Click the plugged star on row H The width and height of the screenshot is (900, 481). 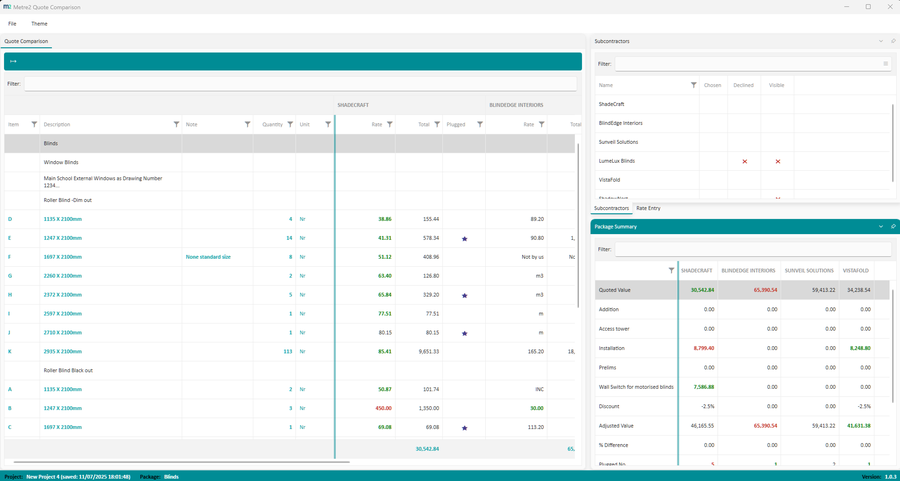(464, 295)
